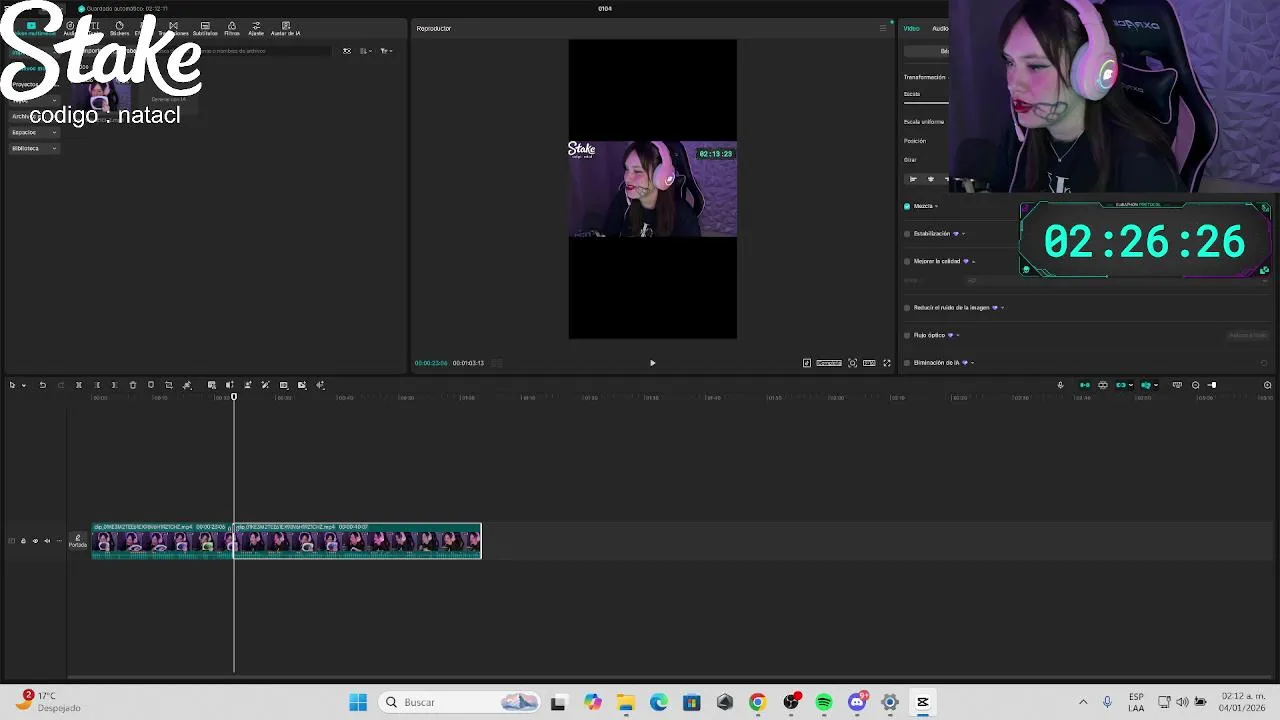Click the zoom-in magnifier at timeline right edge

(x=1268, y=385)
